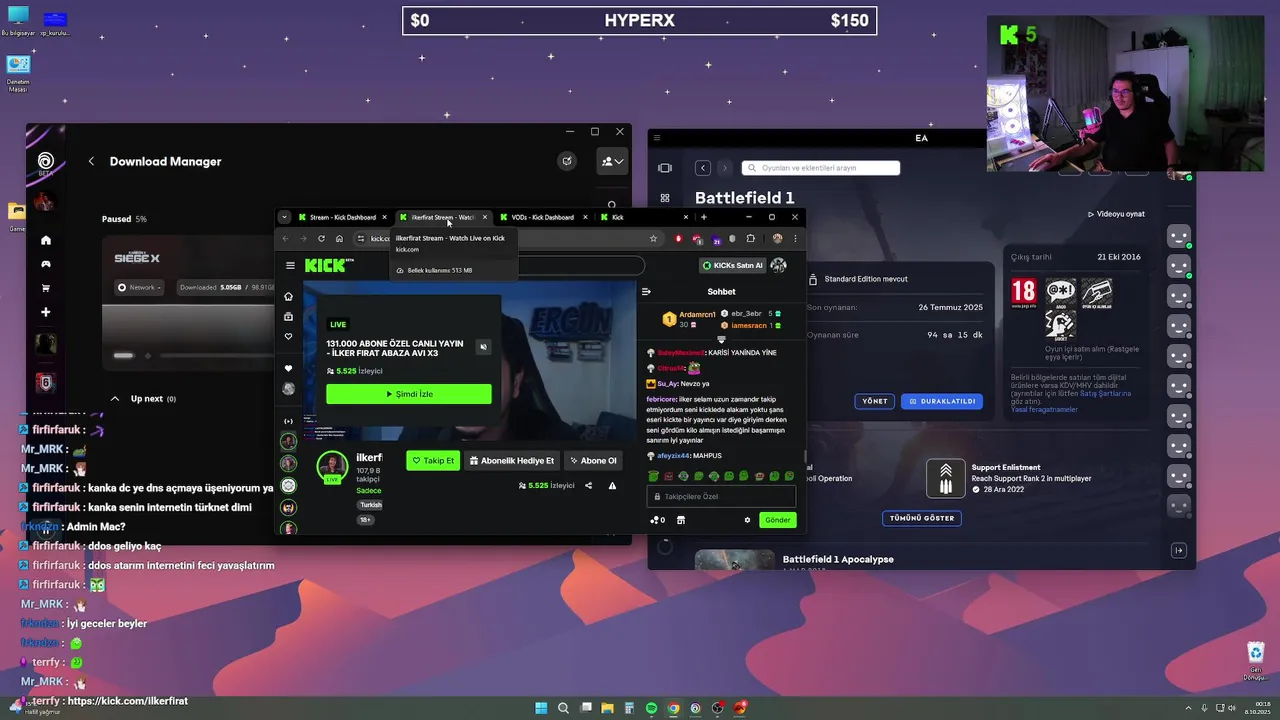Click the DURAKLATILDI button
The height and width of the screenshot is (720, 1280).
pos(941,401)
